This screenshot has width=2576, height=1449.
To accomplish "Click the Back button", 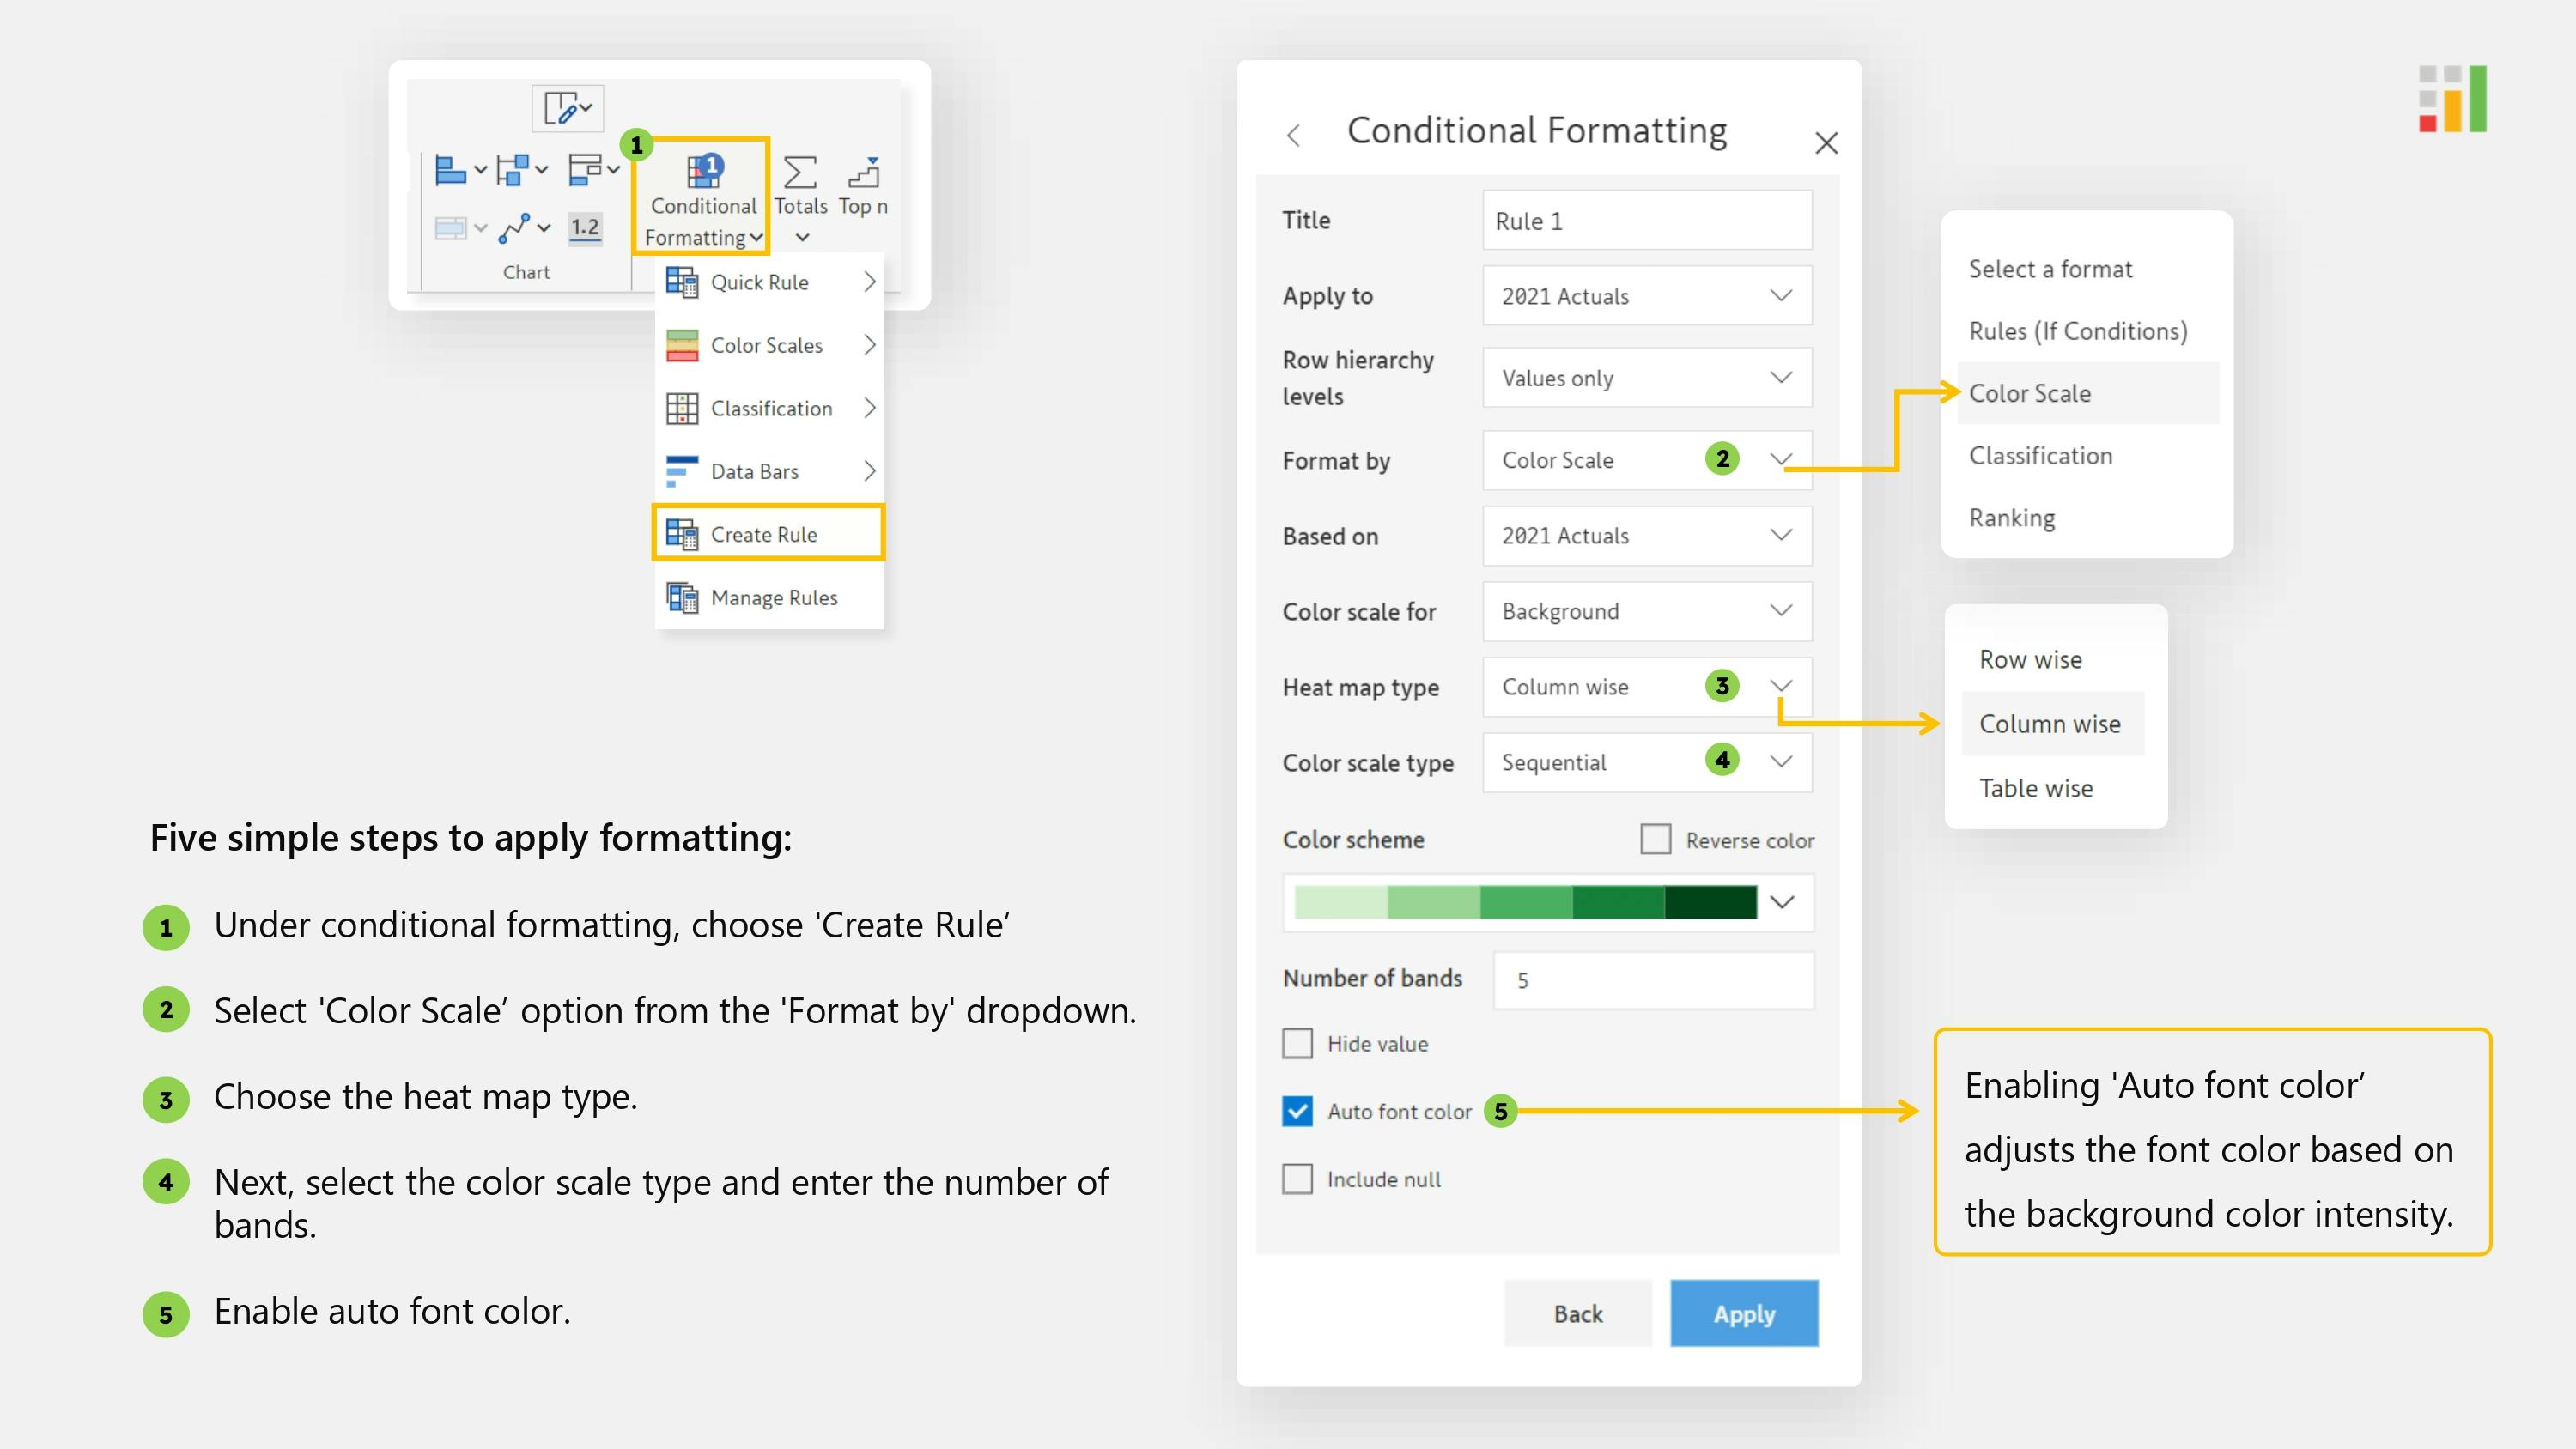I will point(1577,1314).
